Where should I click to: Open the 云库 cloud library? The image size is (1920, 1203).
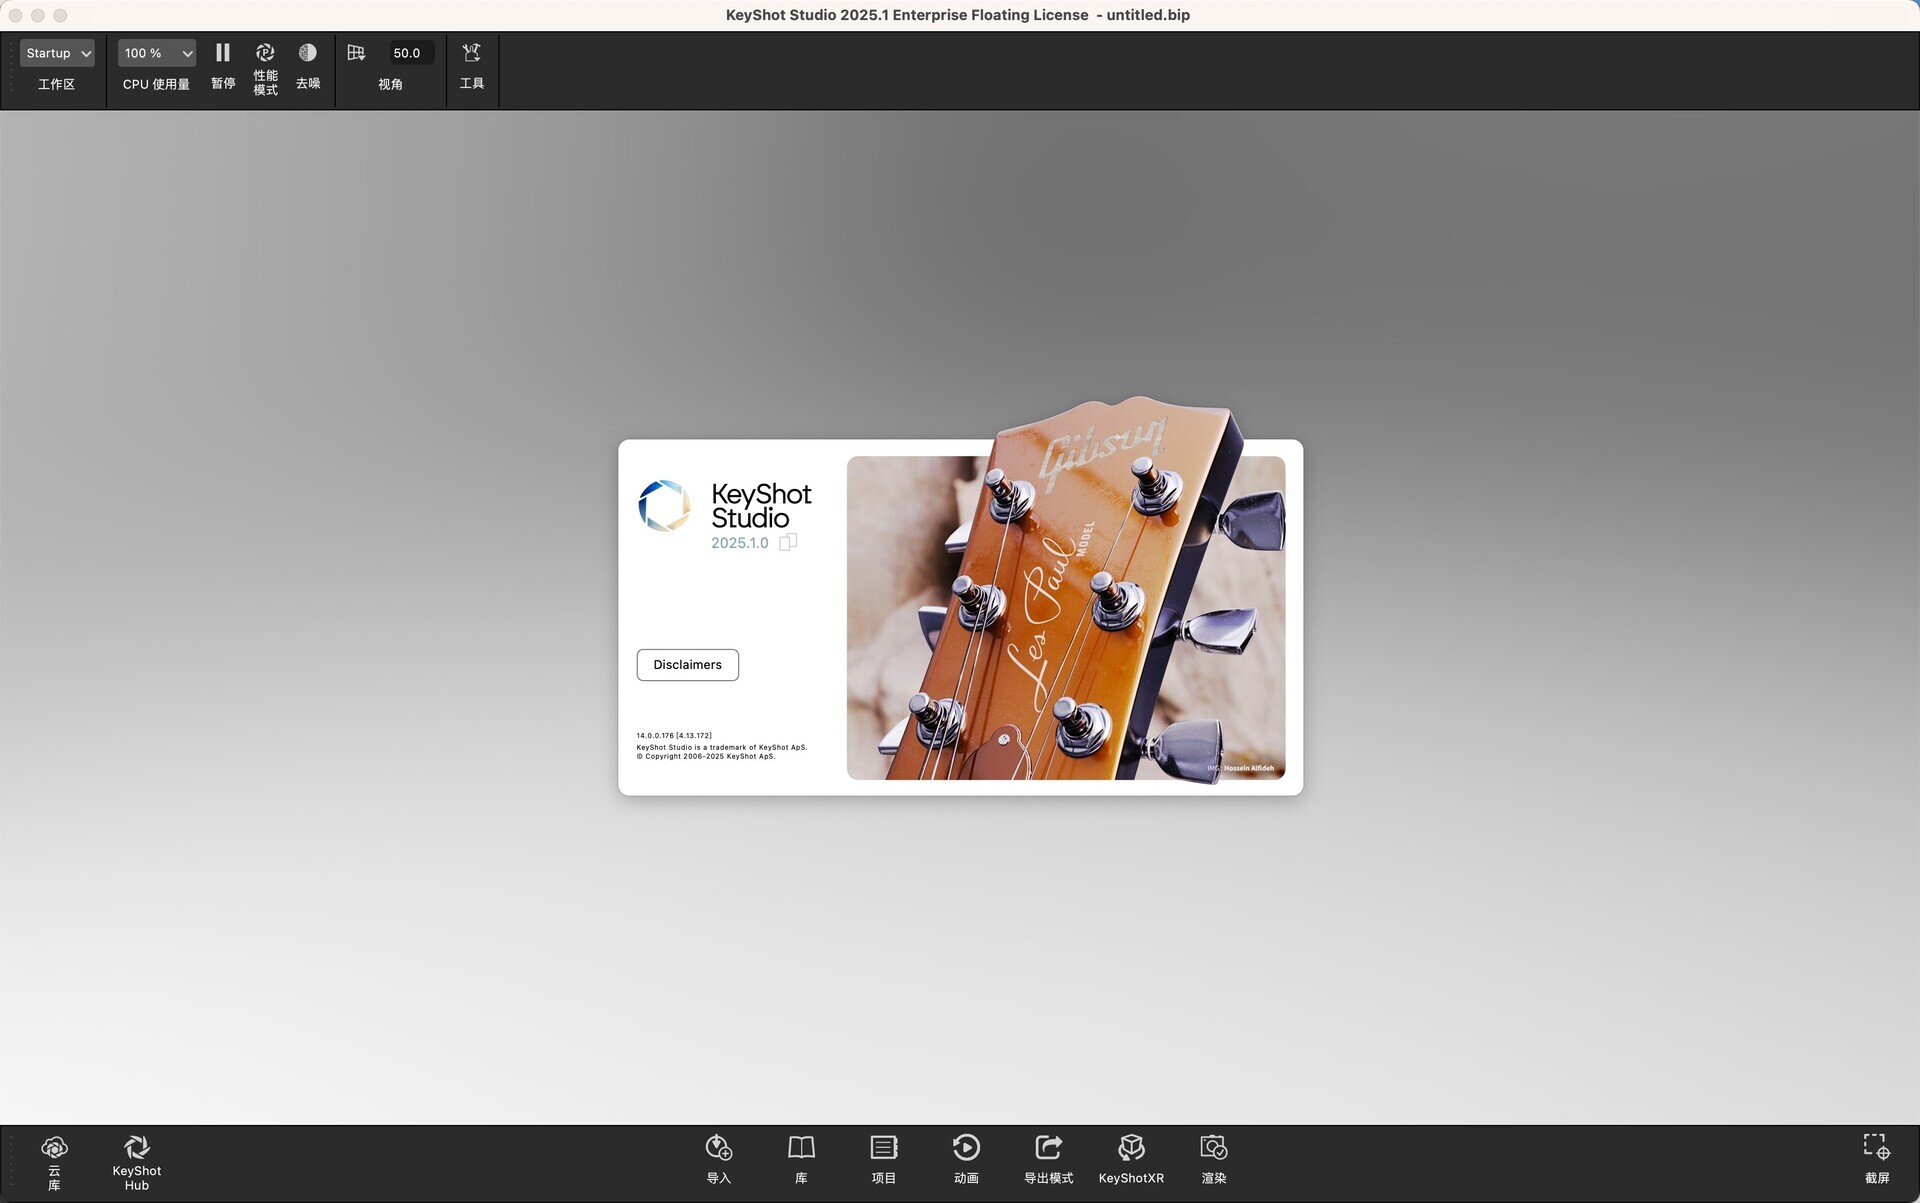coord(53,1158)
